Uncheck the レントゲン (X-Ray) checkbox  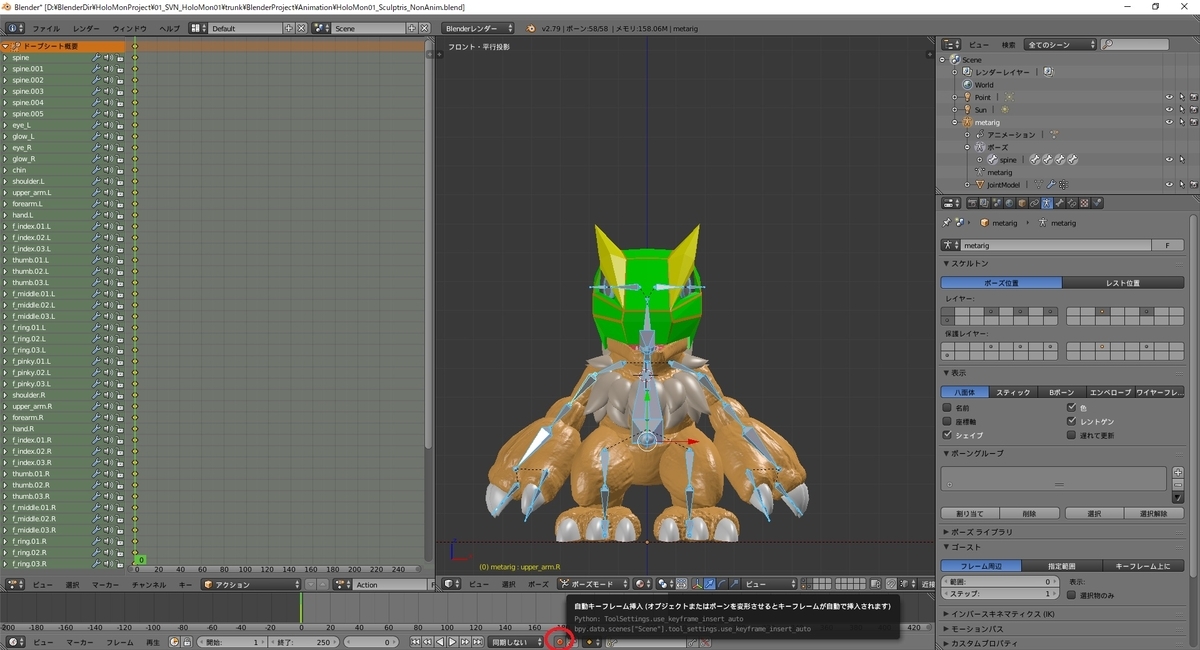click(1072, 422)
